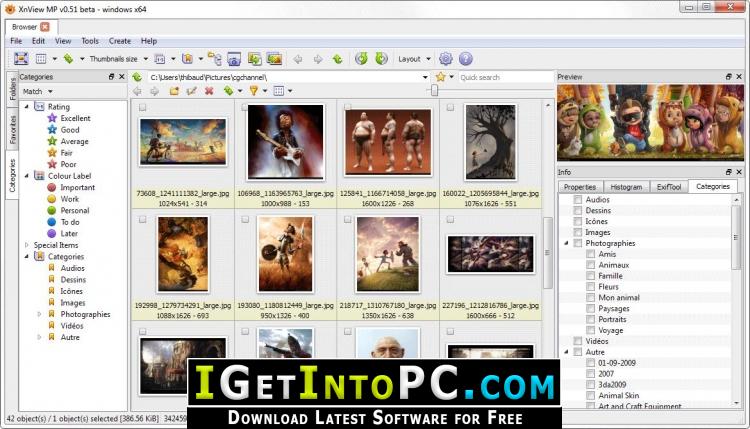
Task: Select the Excellent rating star
Action: [52, 118]
